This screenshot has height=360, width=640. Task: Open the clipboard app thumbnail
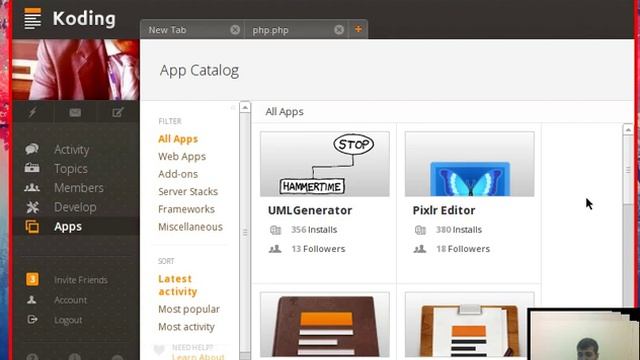469,325
